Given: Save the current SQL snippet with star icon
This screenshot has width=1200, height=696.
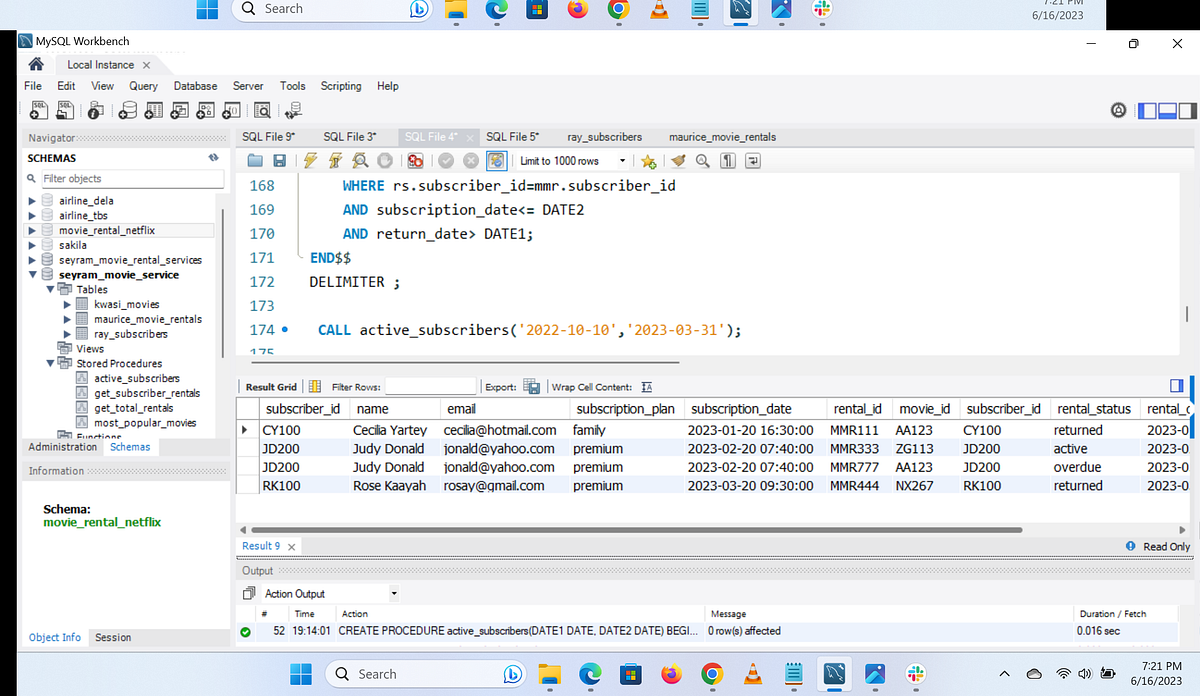Looking at the screenshot, I should click(648, 161).
